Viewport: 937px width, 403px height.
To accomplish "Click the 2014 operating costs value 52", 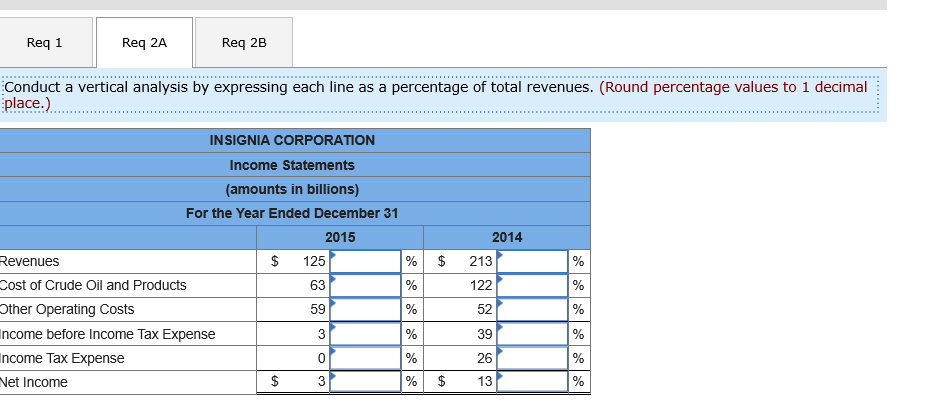I will [485, 309].
